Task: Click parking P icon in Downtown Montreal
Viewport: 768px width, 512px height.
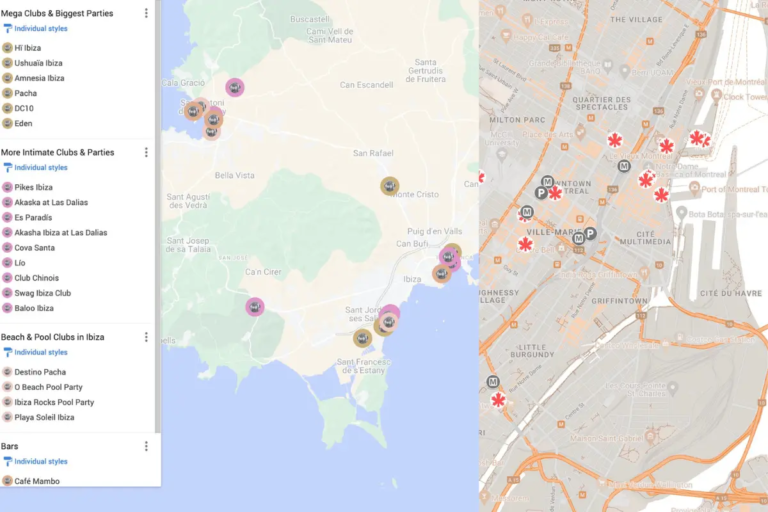Action: click(x=541, y=193)
